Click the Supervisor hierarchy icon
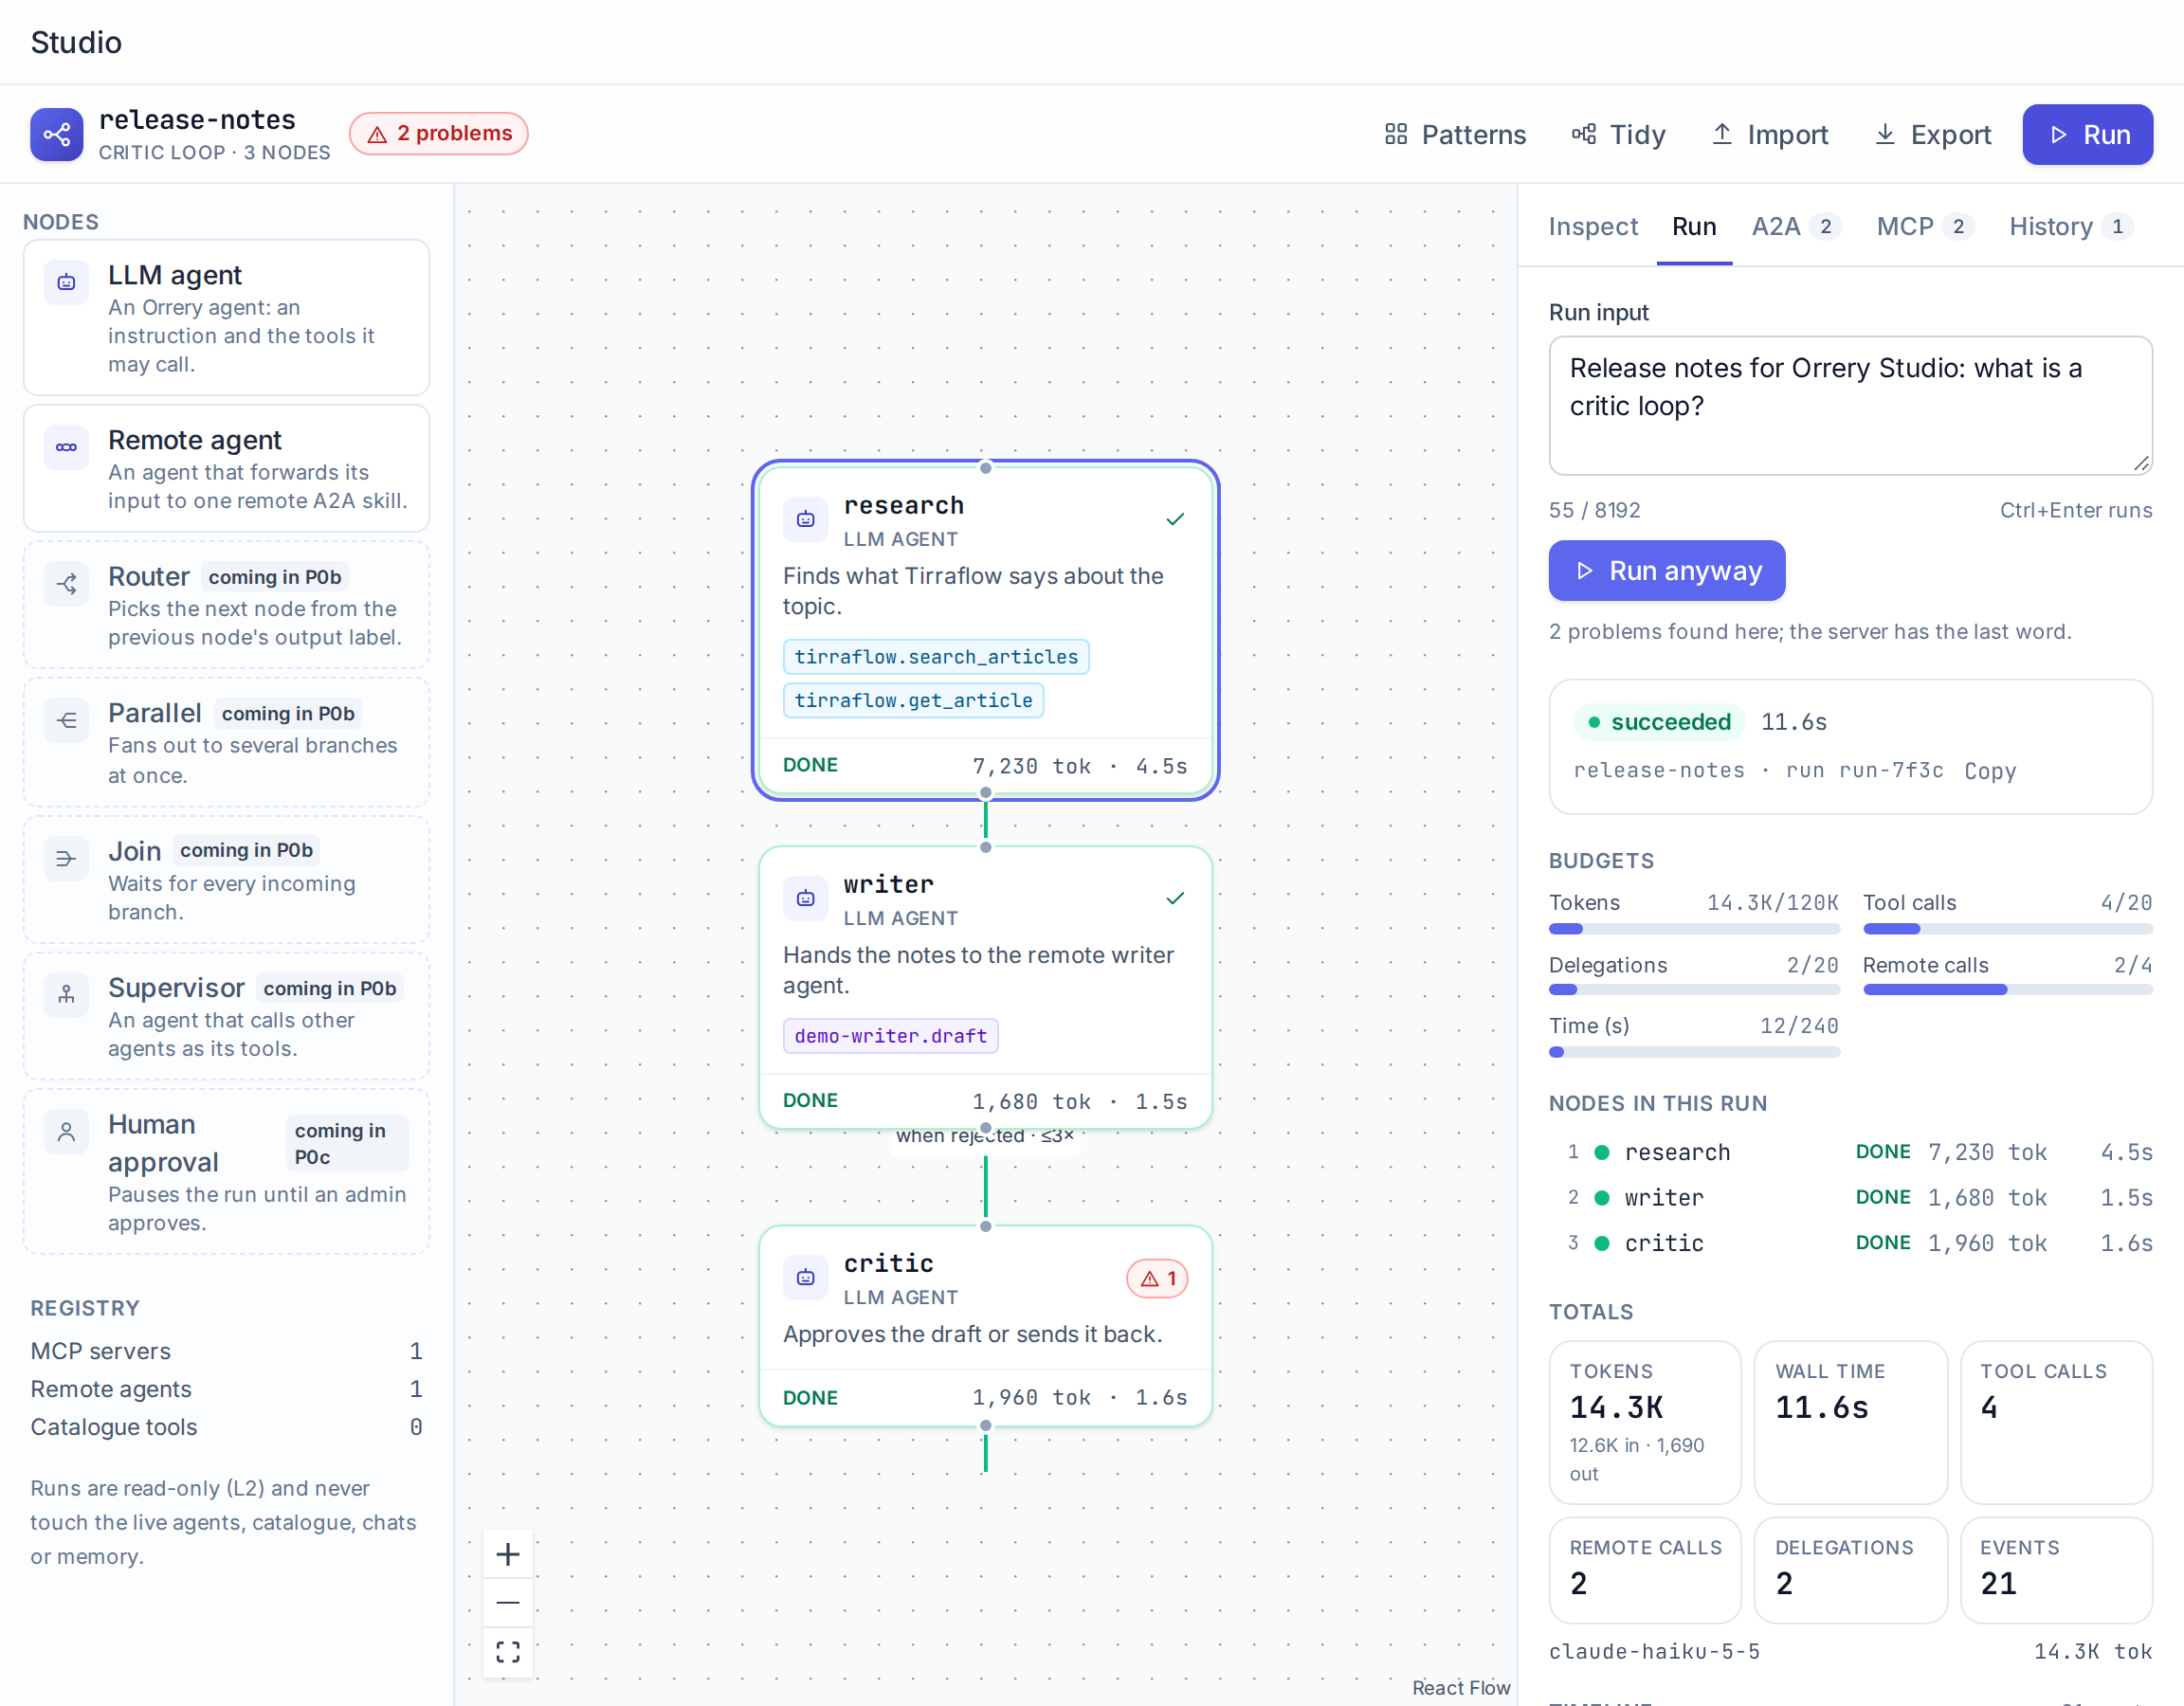Image resolution: width=2184 pixels, height=1706 pixels. pyautogui.click(x=66, y=995)
